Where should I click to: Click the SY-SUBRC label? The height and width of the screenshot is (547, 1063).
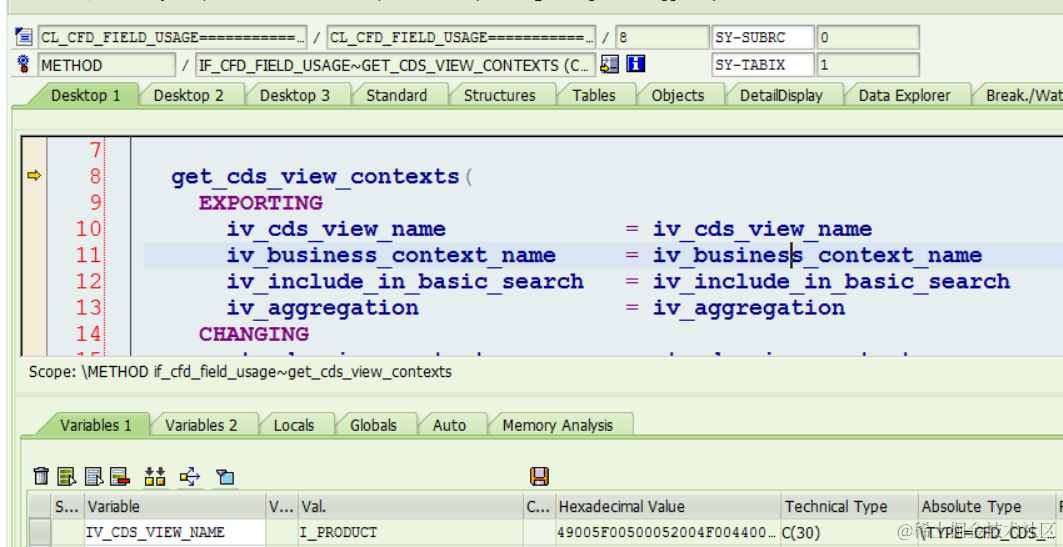coord(763,37)
